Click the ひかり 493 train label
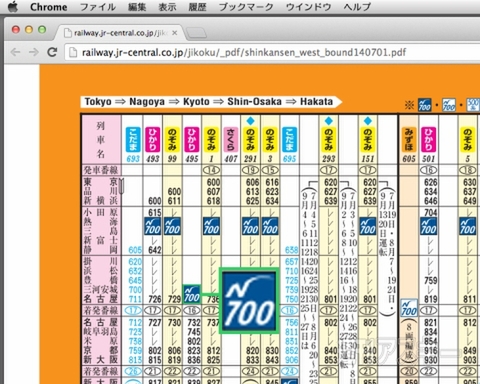480x384 pixels. click(x=153, y=139)
